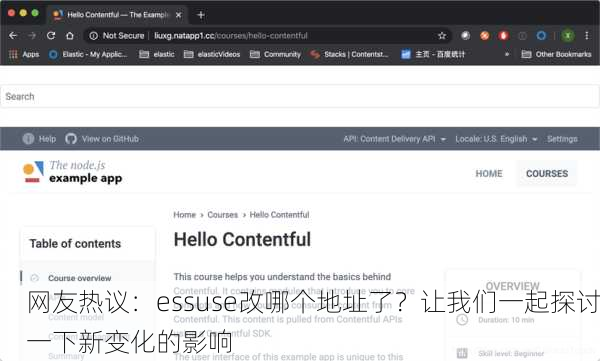Click the Search input field

click(x=300, y=96)
